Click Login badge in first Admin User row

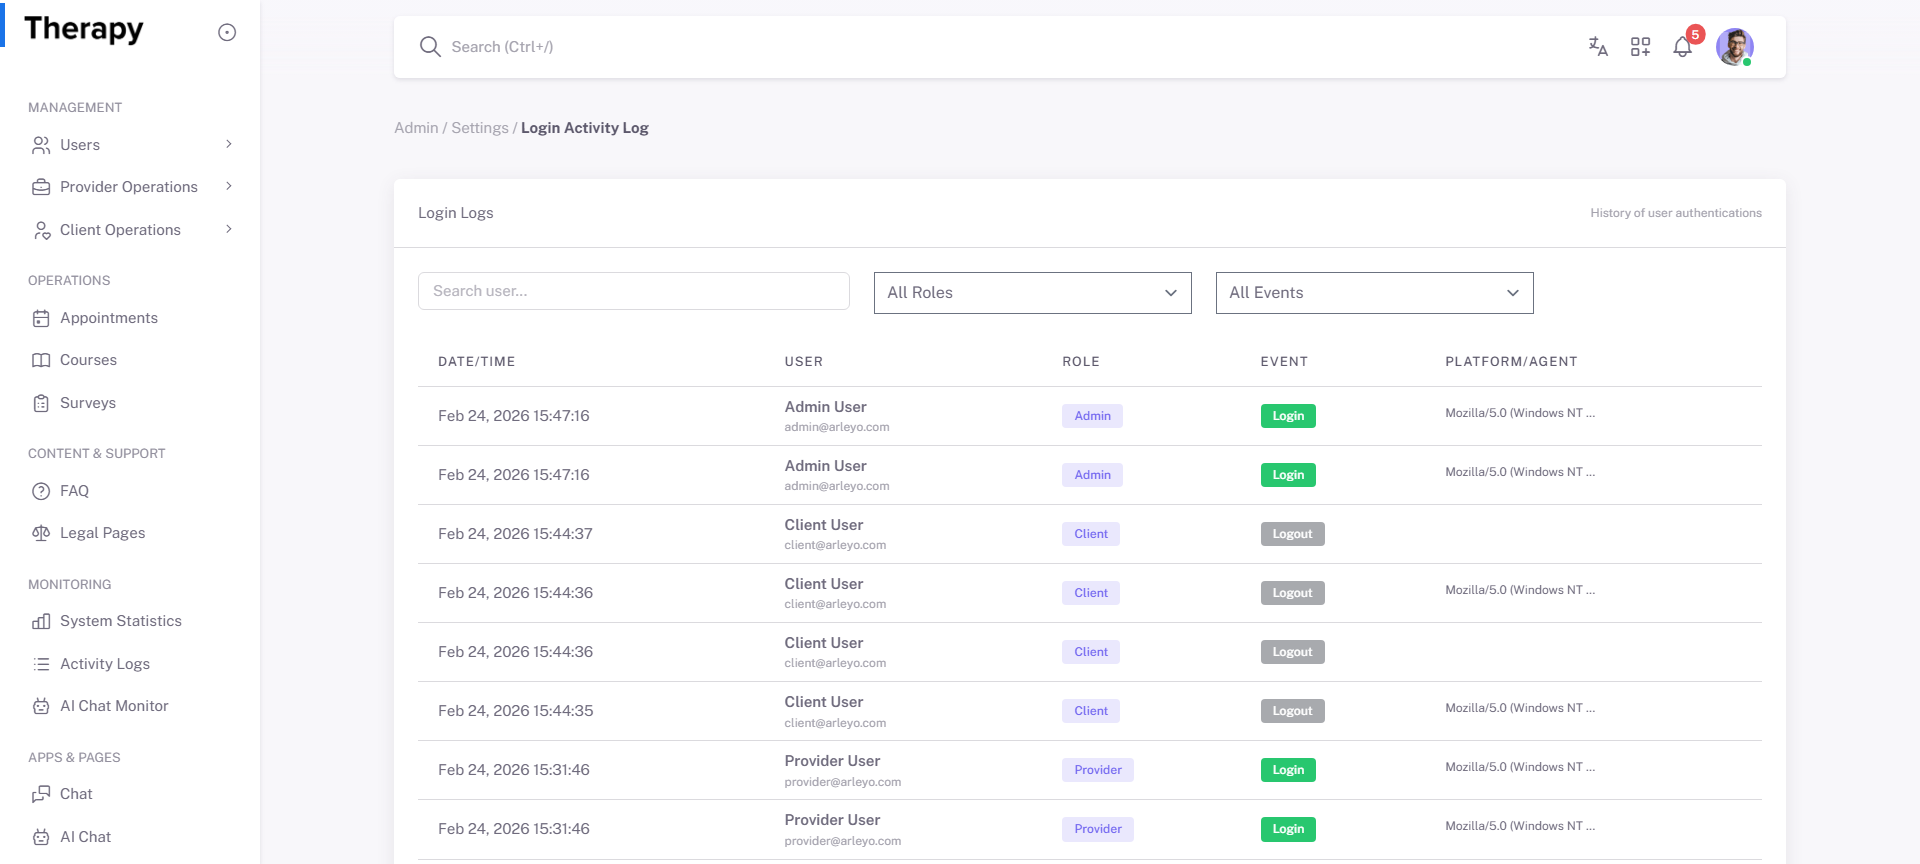coord(1288,416)
